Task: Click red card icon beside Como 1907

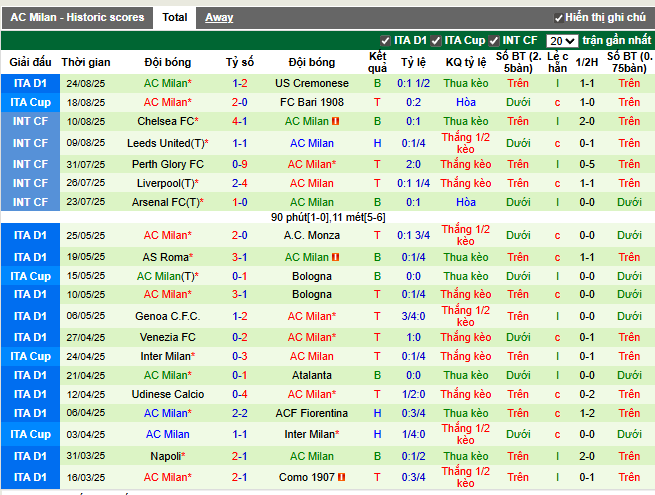Action: tap(341, 477)
